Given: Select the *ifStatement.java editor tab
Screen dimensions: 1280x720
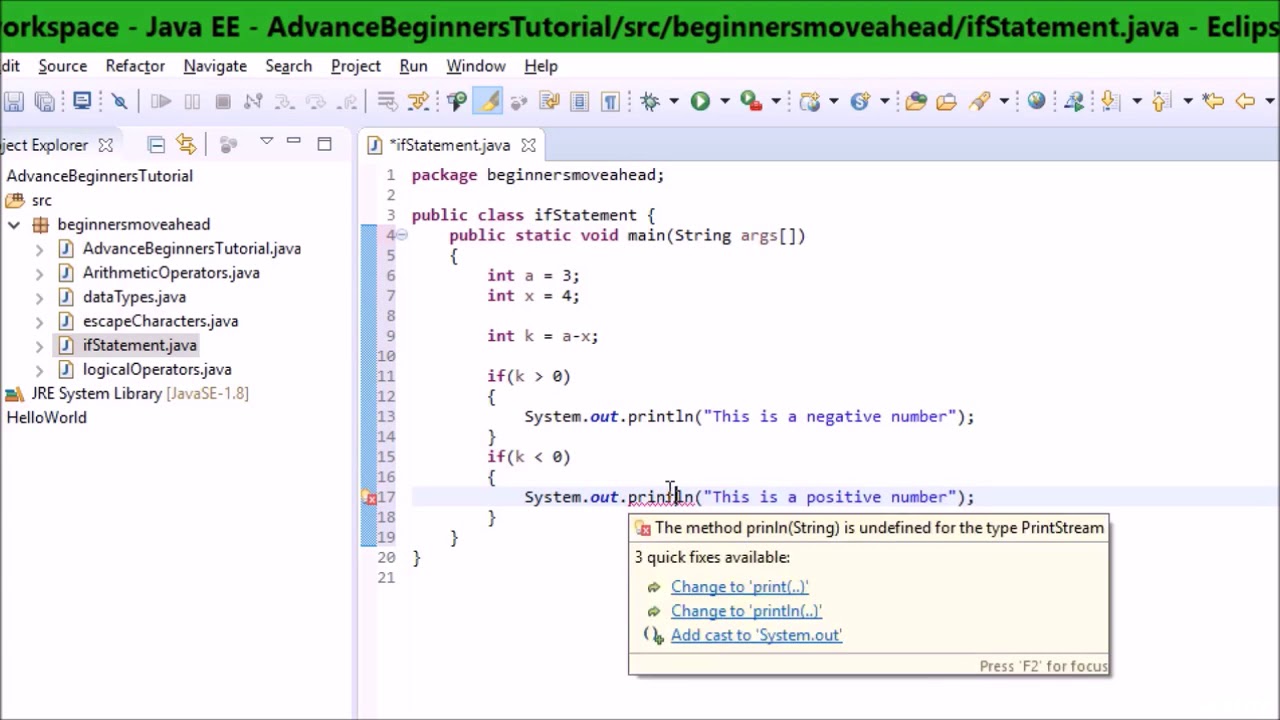Looking at the screenshot, I should point(450,145).
